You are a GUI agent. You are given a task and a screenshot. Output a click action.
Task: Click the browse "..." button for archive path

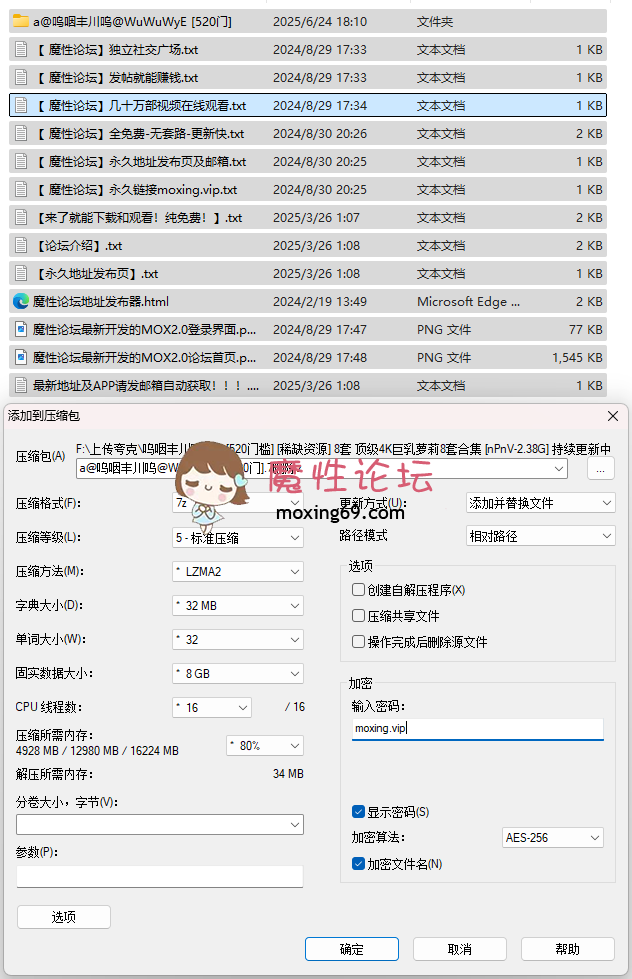coord(601,468)
